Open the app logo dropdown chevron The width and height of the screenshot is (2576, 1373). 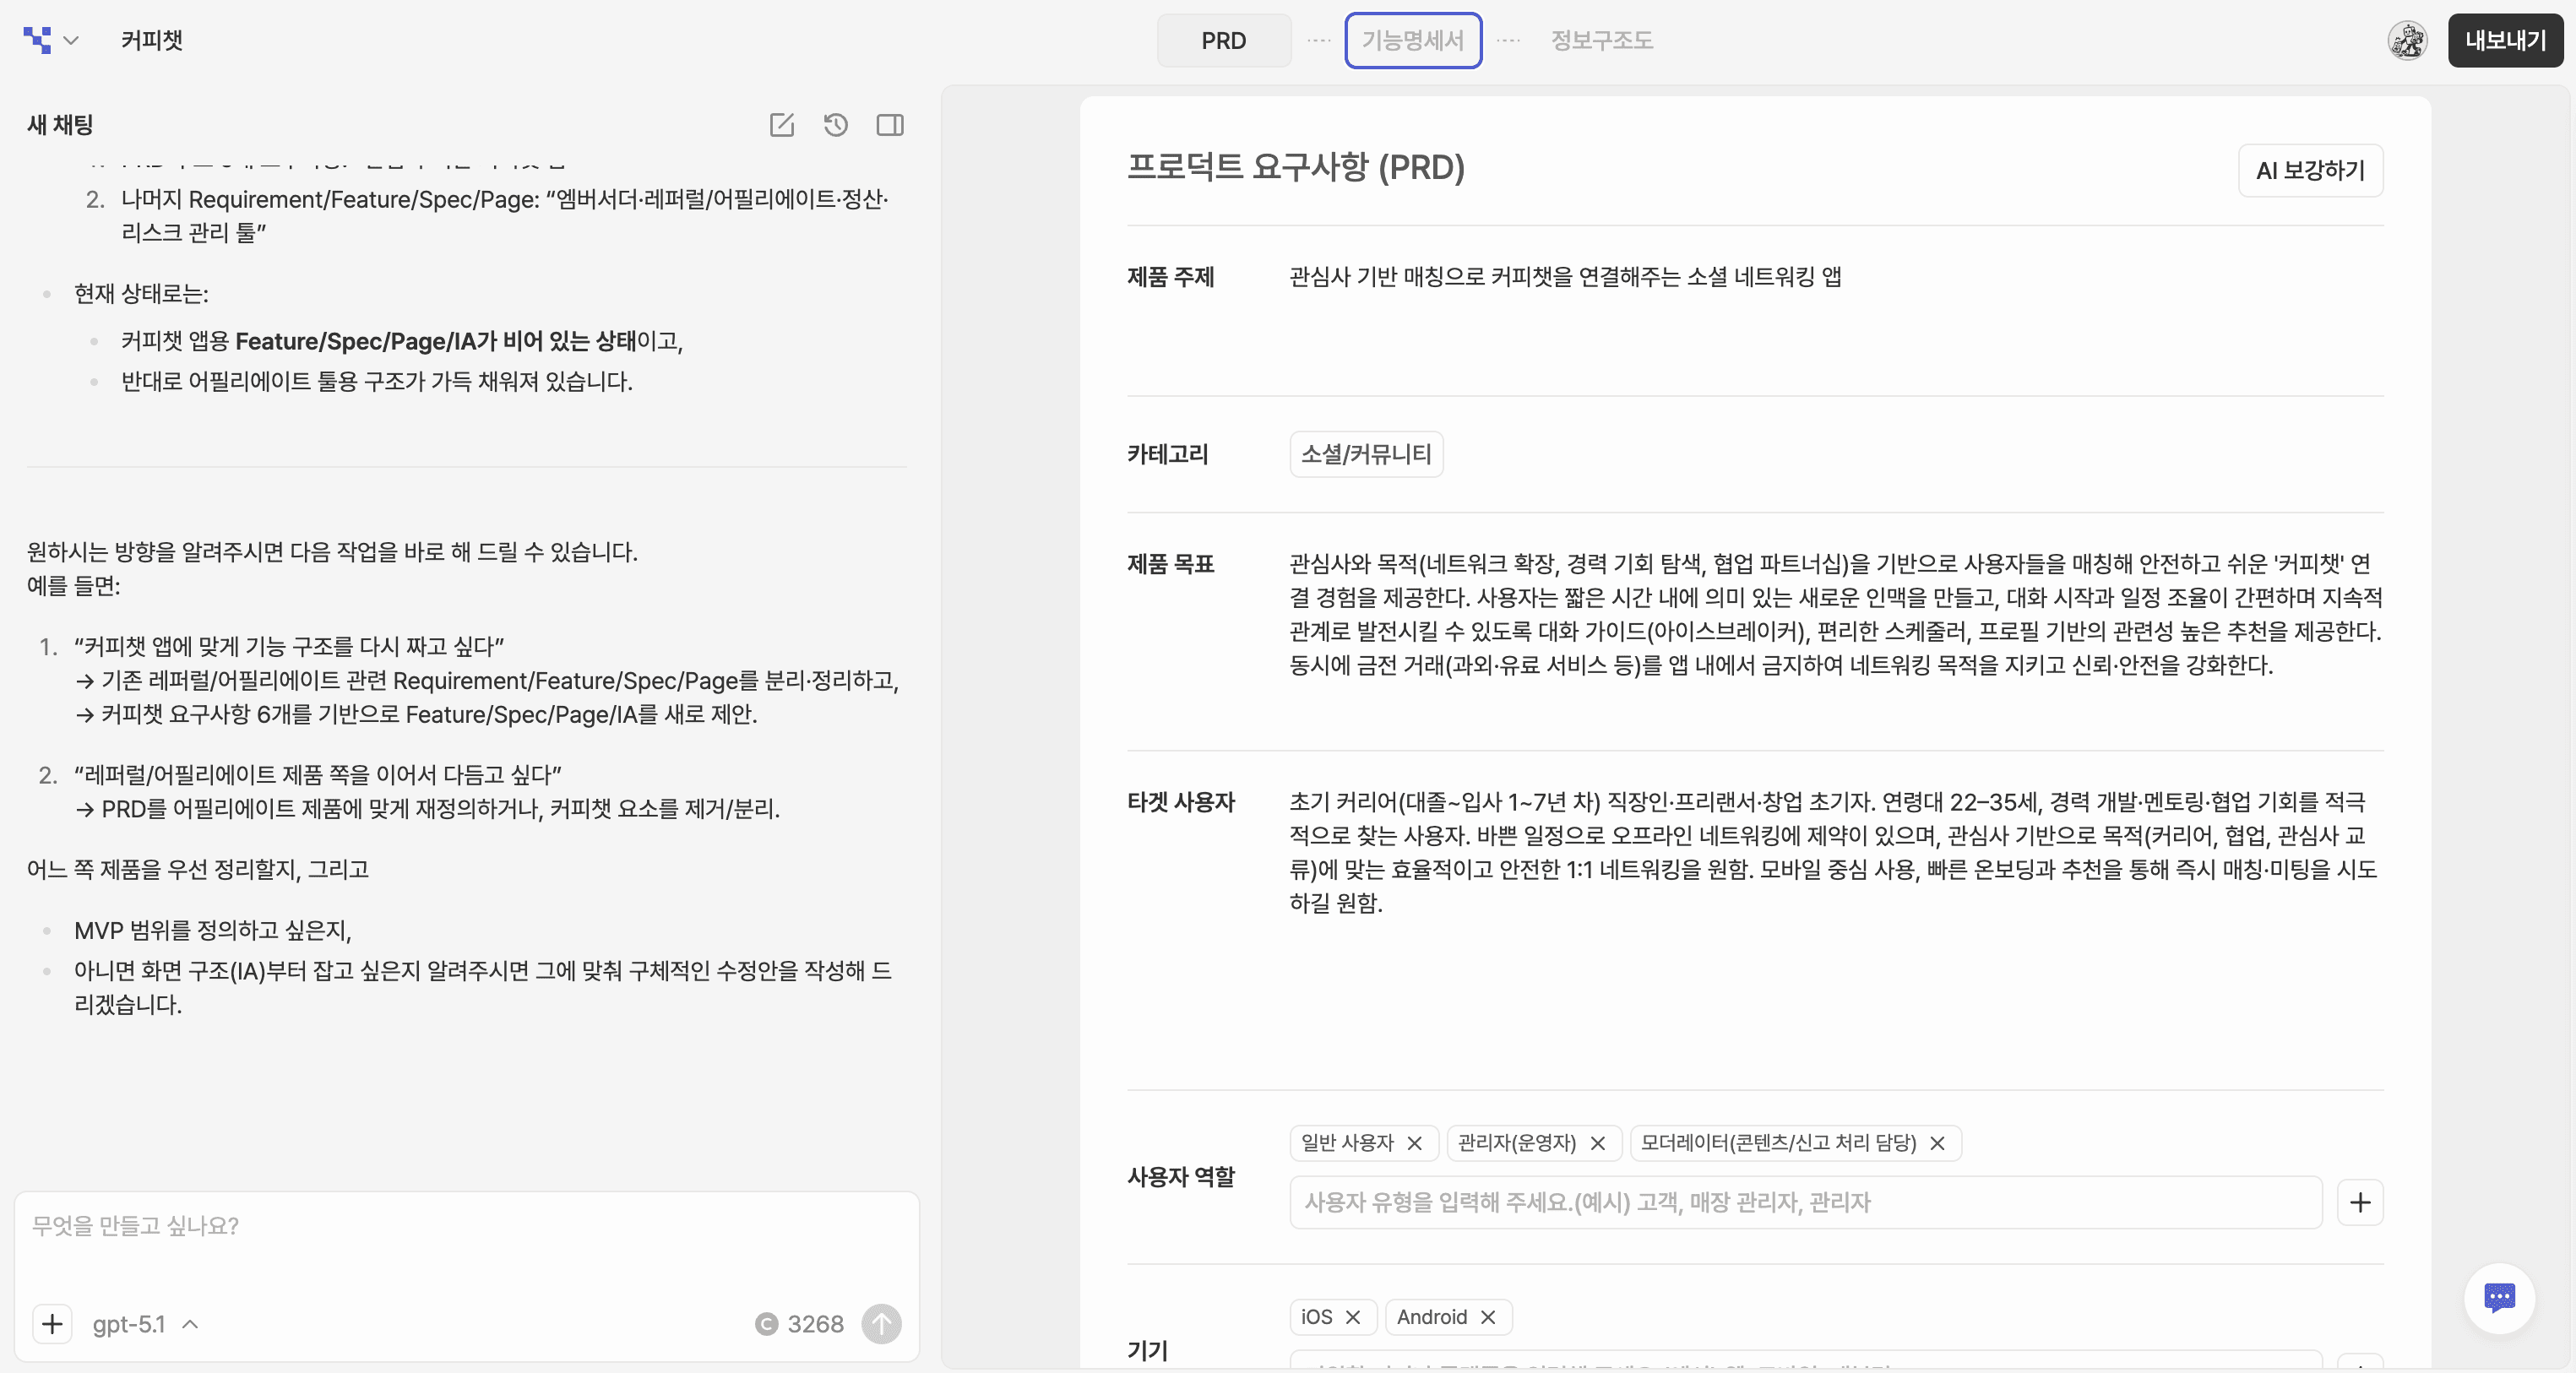pyautogui.click(x=70, y=41)
